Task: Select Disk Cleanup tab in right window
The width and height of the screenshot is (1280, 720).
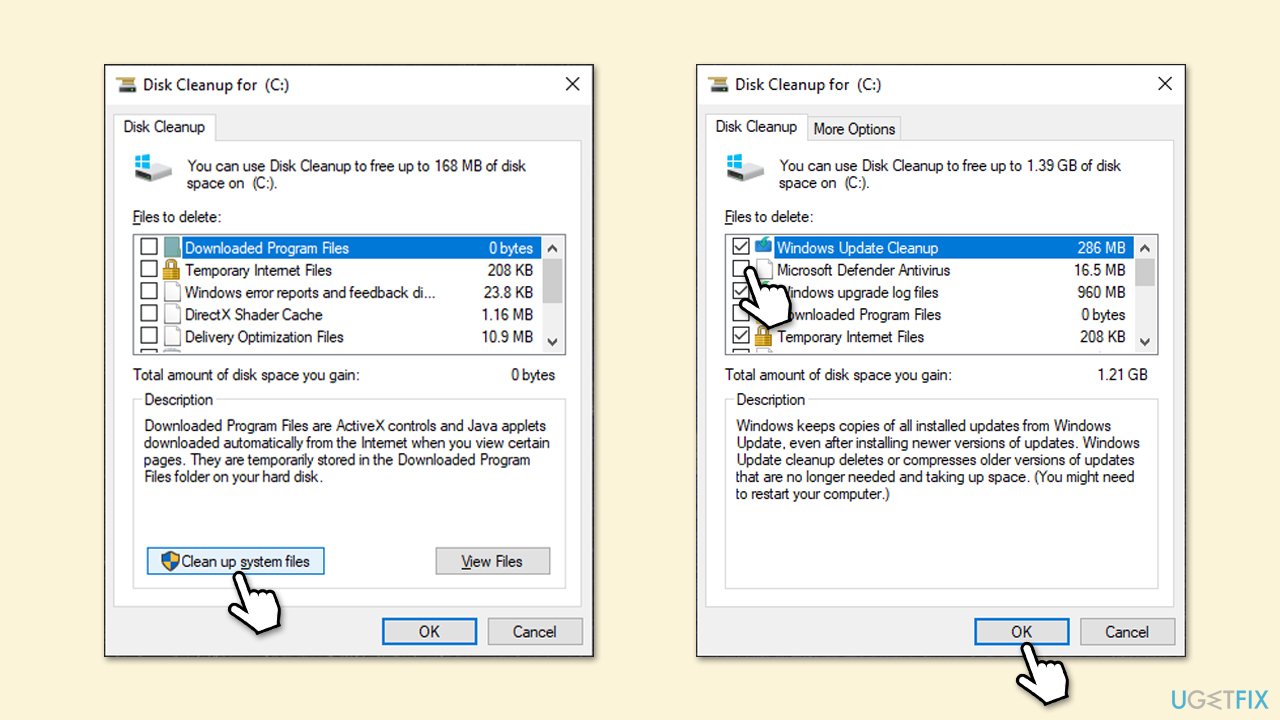Action: click(756, 127)
